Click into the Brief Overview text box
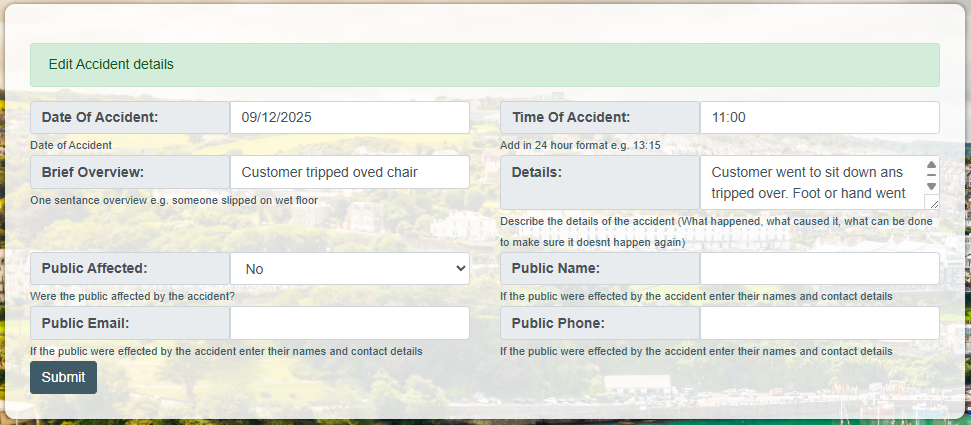 click(349, 172)
